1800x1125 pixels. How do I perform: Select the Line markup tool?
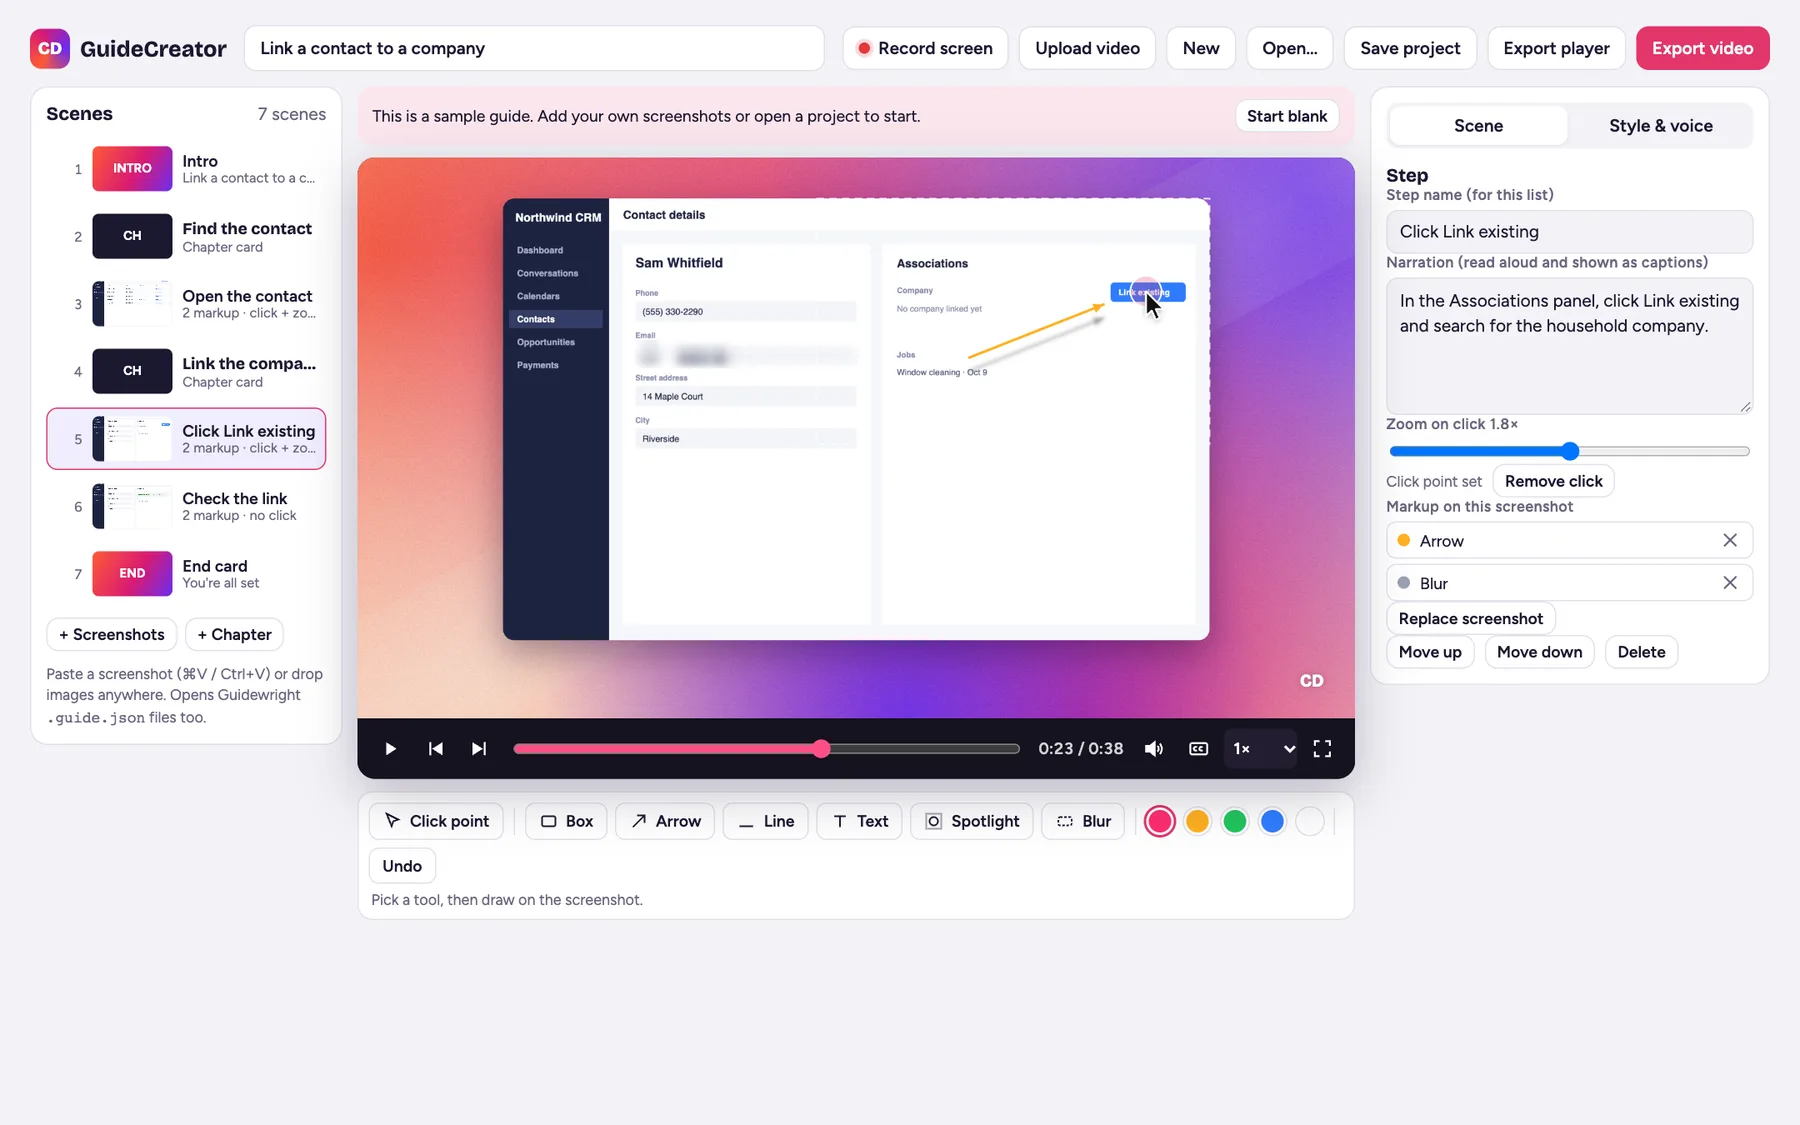click(x=765, y=821)
